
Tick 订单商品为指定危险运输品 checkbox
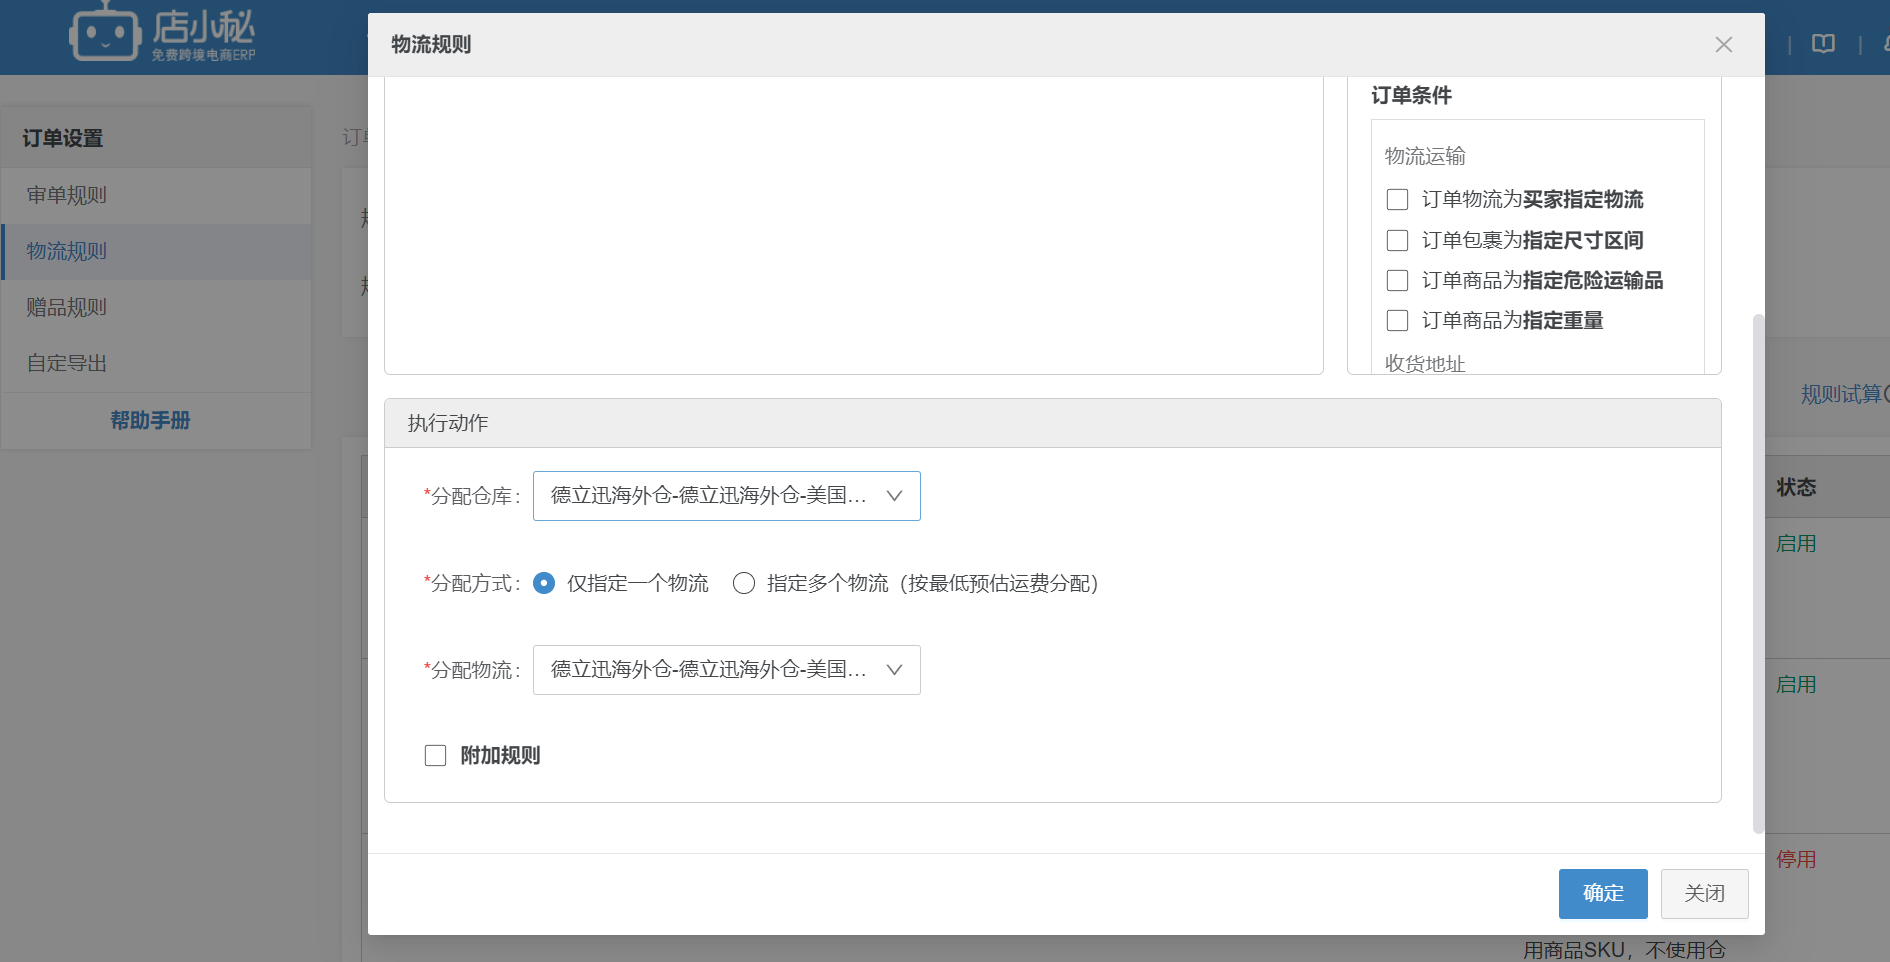(x=1397, y=281)
